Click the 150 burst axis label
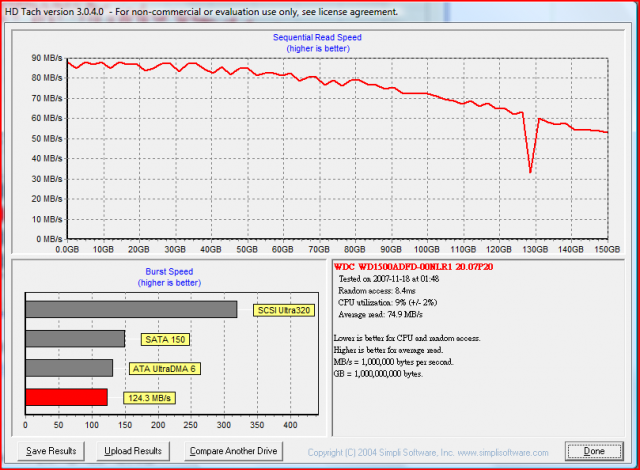 click(125, 425)
